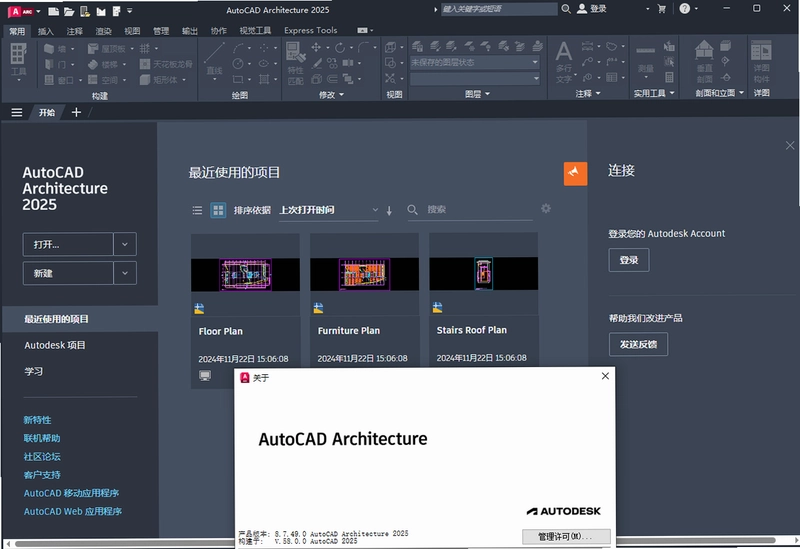Select the 矩形体 (Box) tool
This screenshot has width=800, height=549.
click(x=159, y=80)
